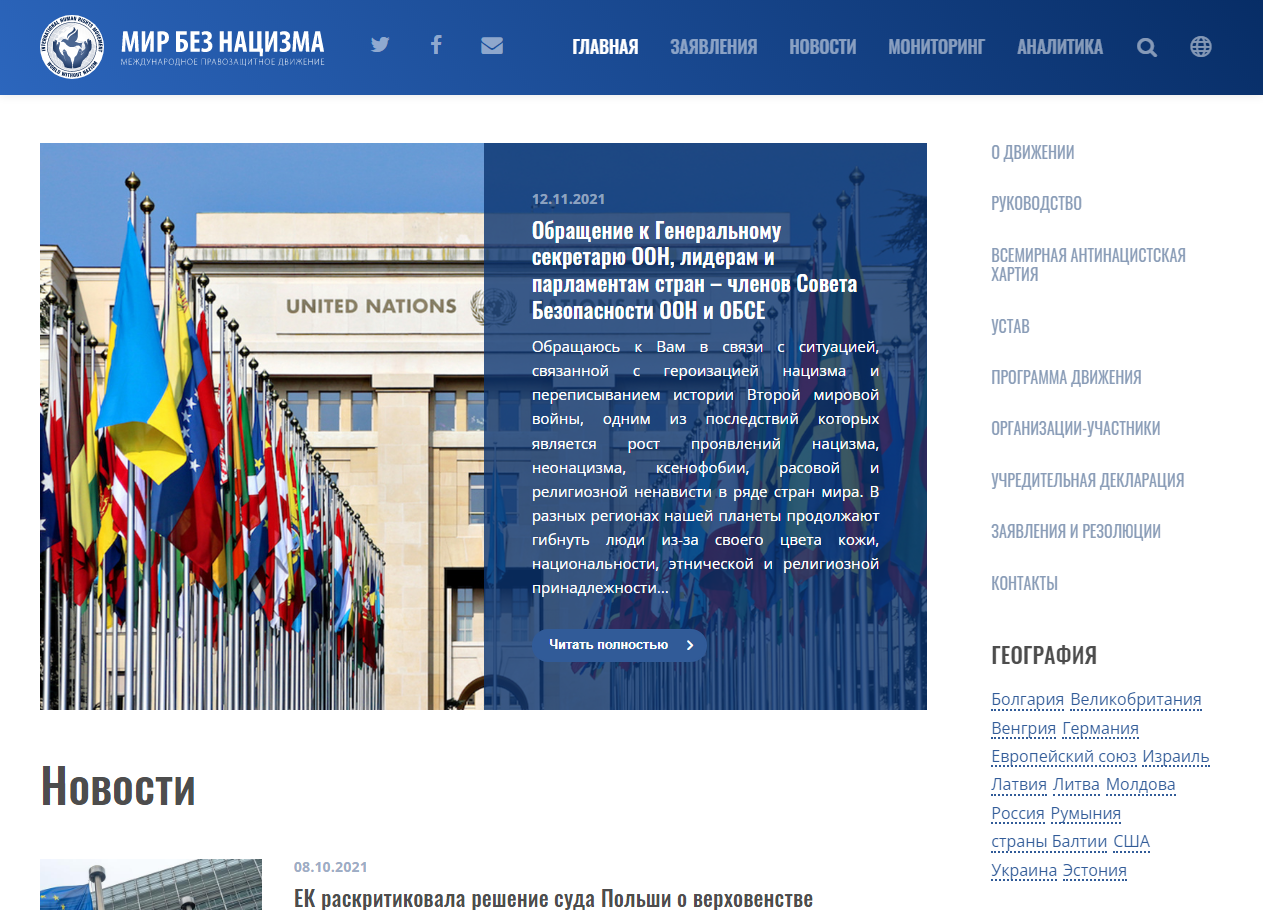Open the language globe icon
This screenshot has height=910, width=1263.
[1201, 46]
